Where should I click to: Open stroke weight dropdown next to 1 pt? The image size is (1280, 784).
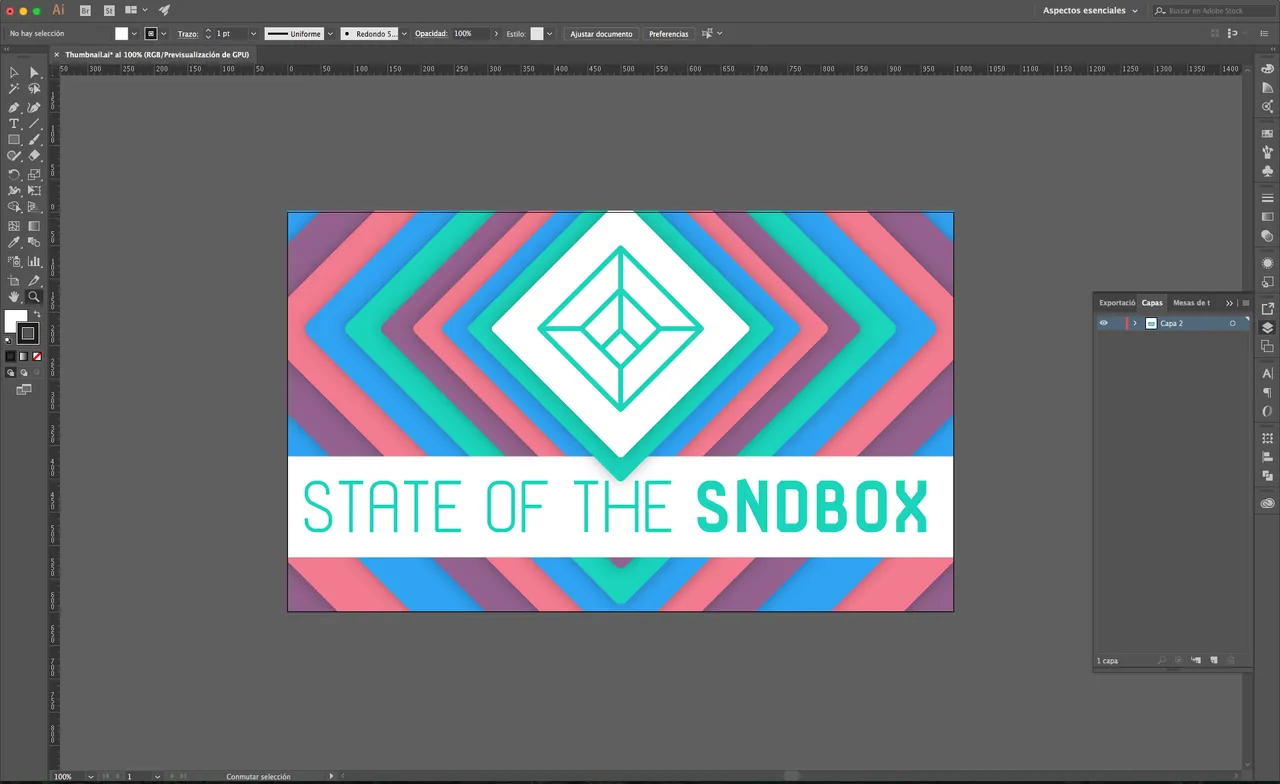point(253,34)
